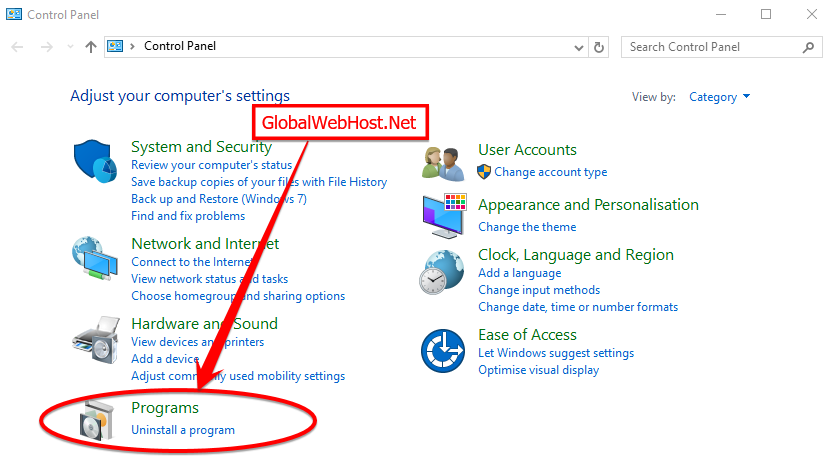Open the Clock, Language and Region globe icon
The image size is (831, 472).
441,272
